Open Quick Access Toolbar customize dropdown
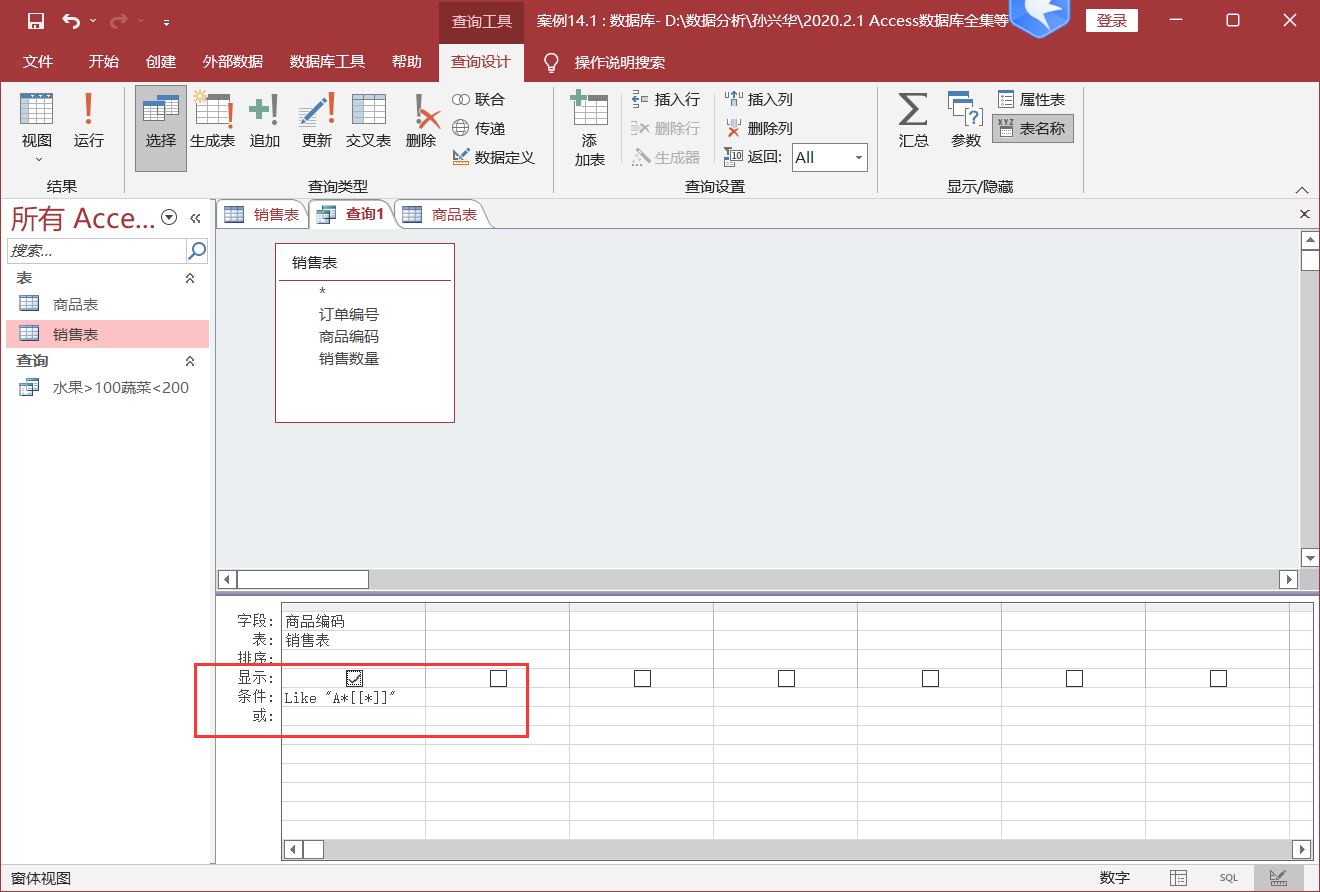The width and height of the screenshot is (1320, 892). click(x=166, y=21)
